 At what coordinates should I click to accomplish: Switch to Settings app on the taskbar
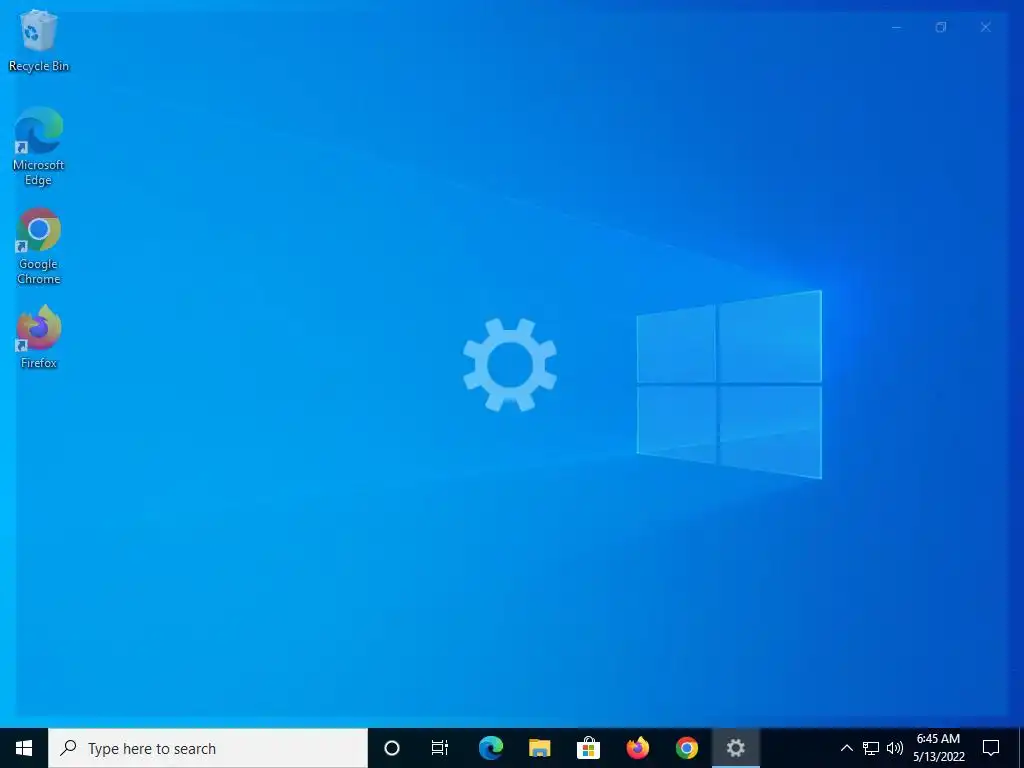click(x=735, y=748)
